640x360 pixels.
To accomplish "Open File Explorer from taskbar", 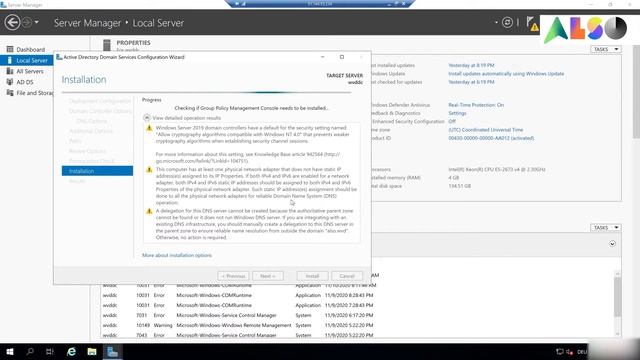I will pos(92,351).
